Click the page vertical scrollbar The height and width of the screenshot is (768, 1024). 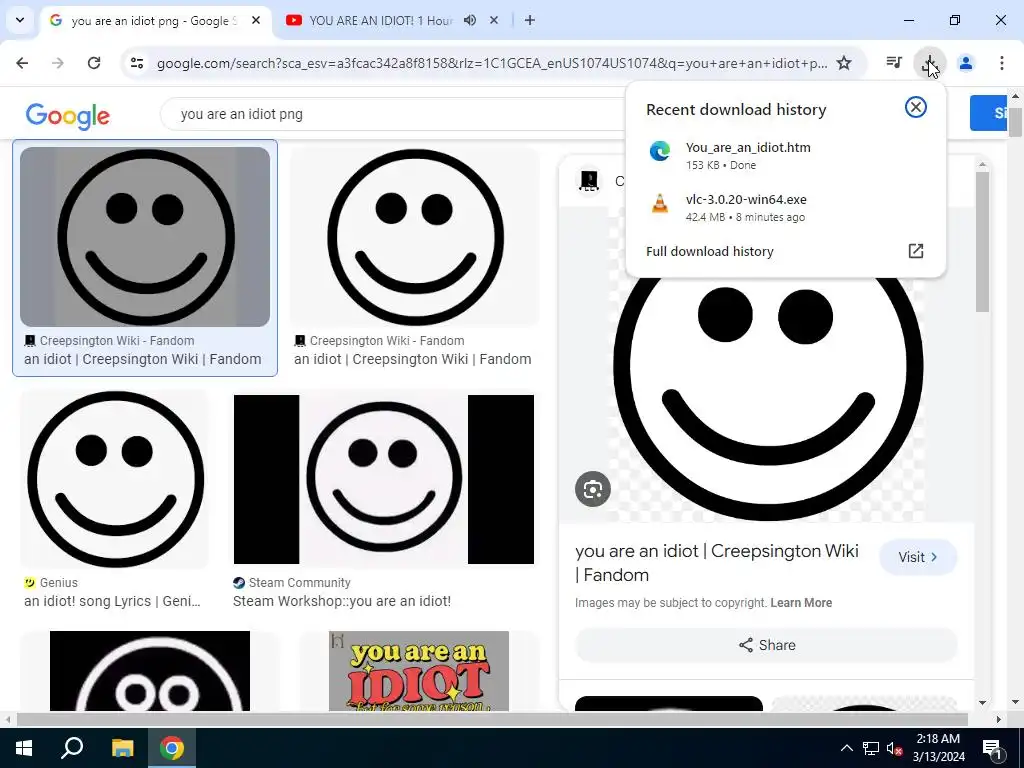[1016, 123]
